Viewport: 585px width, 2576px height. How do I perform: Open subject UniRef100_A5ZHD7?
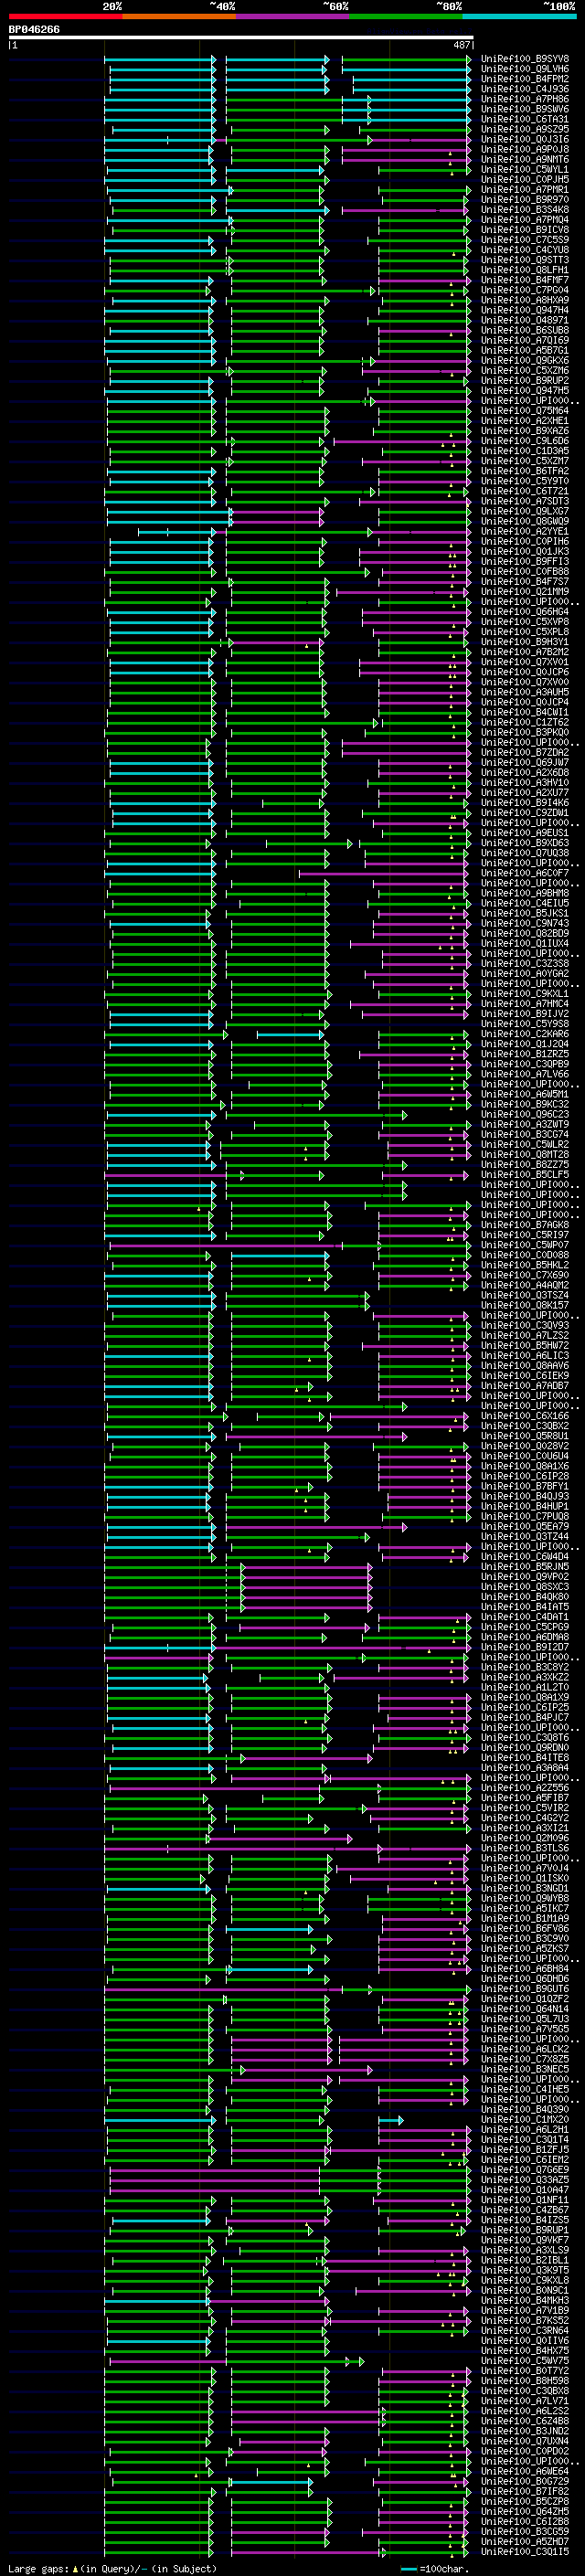524,2541
